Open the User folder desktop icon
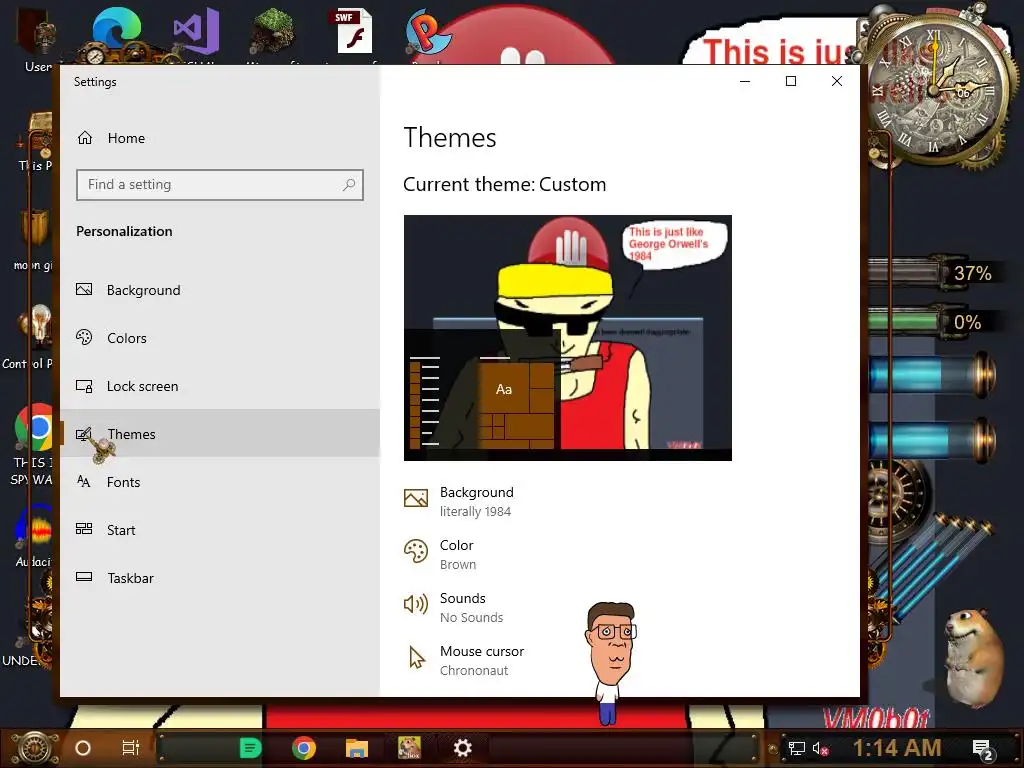The image size is (1024, 768). 37,38
